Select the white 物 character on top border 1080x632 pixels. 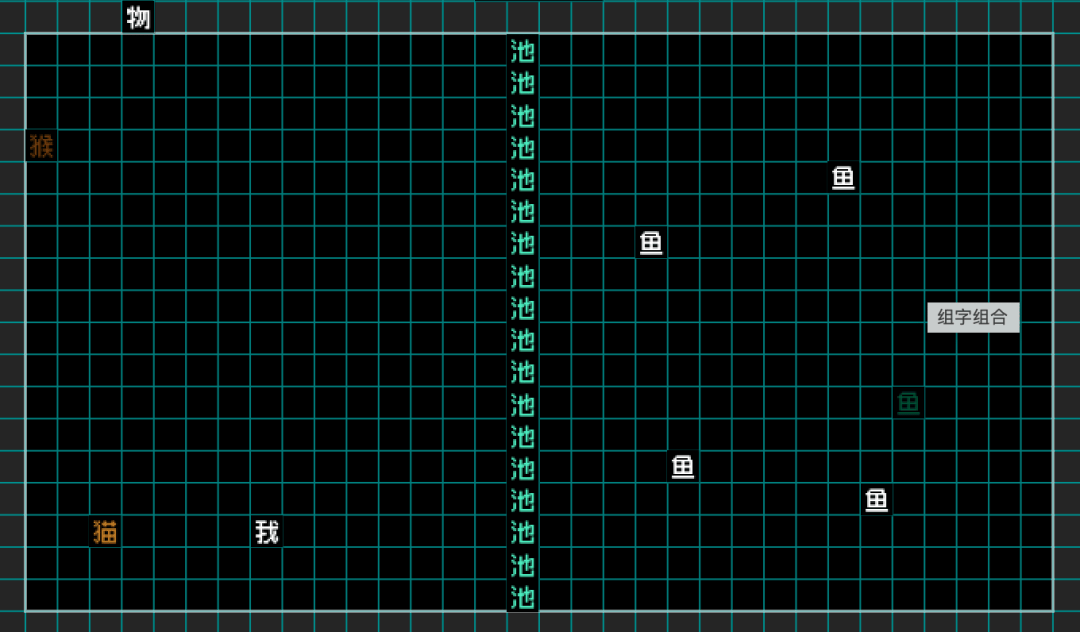pos(138,17)
